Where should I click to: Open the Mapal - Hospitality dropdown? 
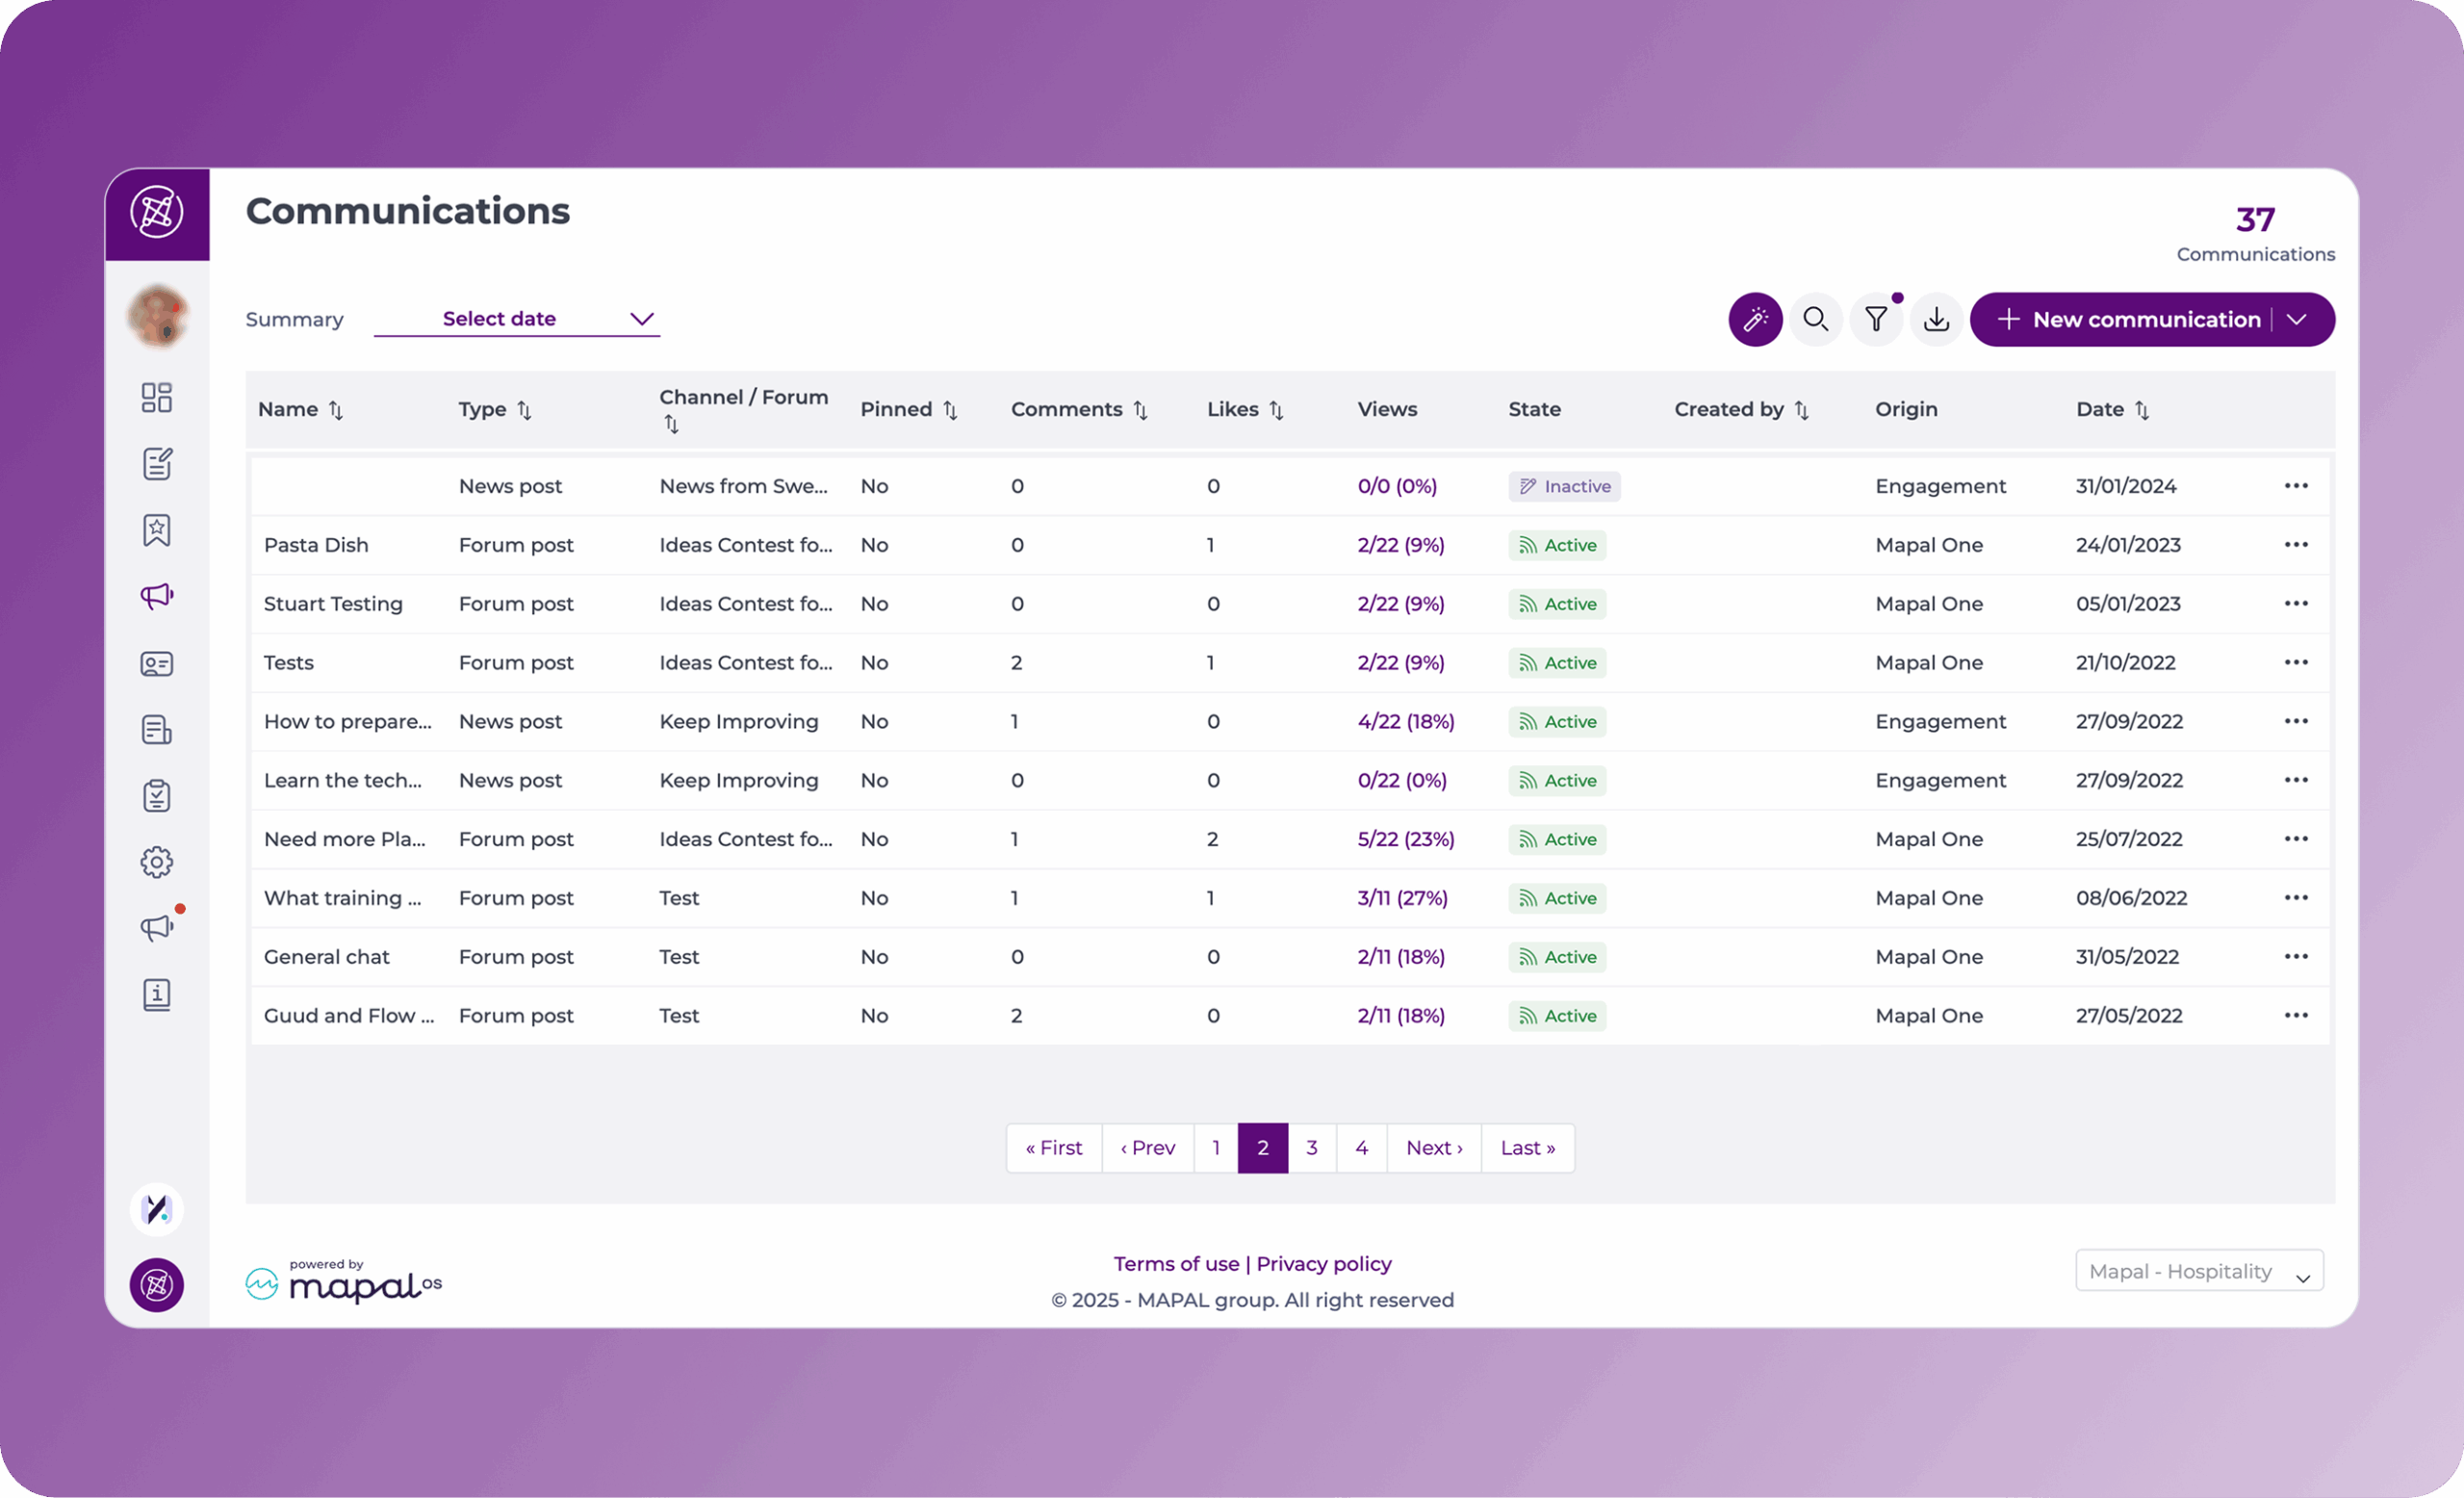pos(2199,1270)
